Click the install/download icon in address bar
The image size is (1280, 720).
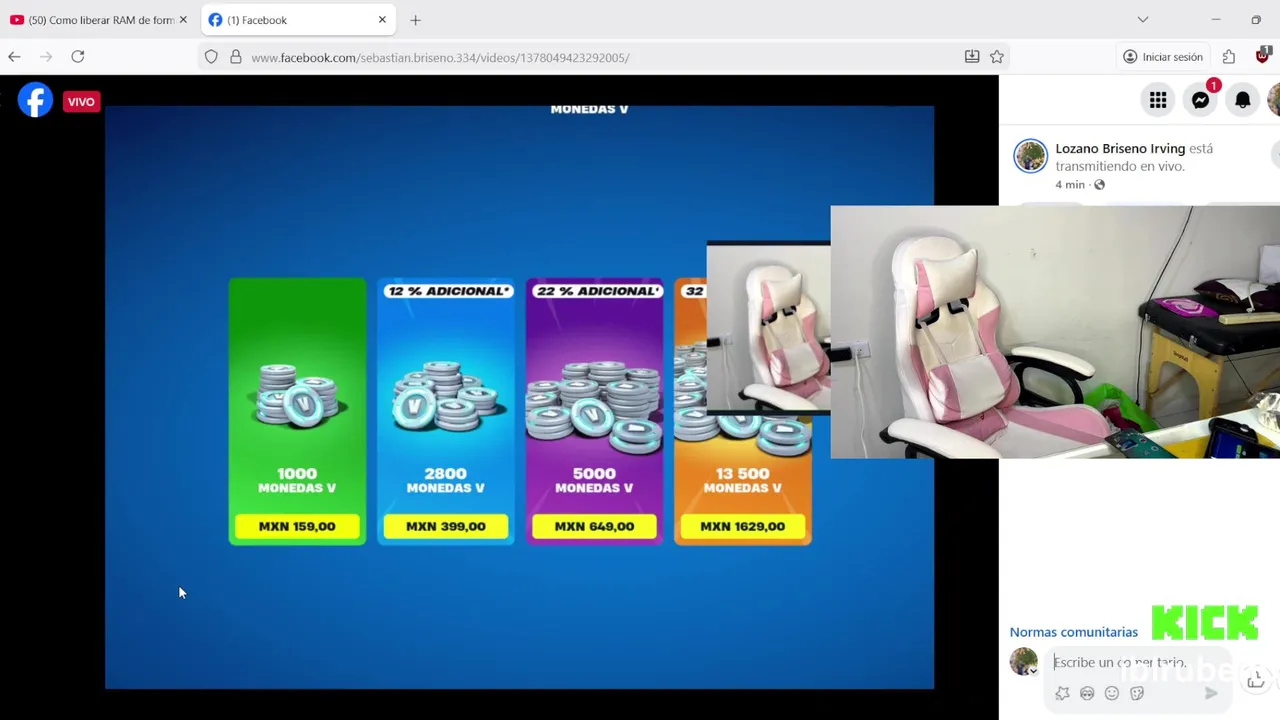pos(972,57)
